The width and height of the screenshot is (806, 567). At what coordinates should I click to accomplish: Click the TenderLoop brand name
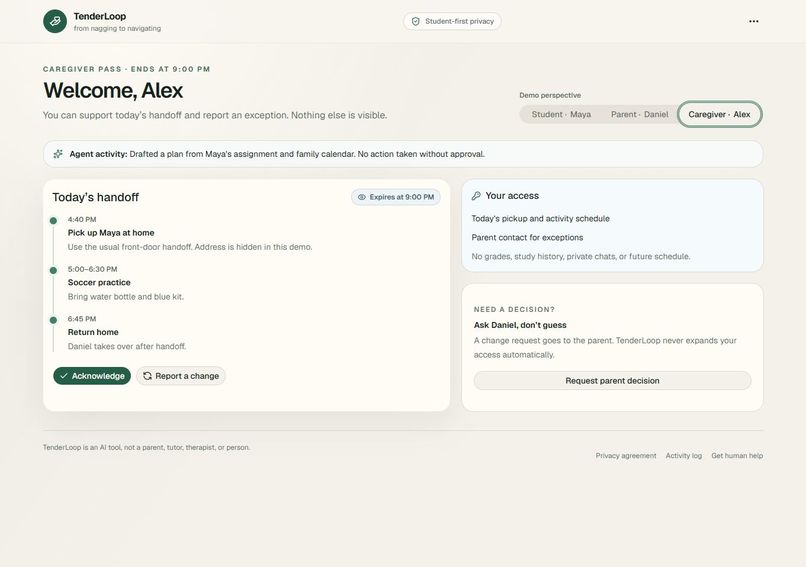[x=100, y=16]
